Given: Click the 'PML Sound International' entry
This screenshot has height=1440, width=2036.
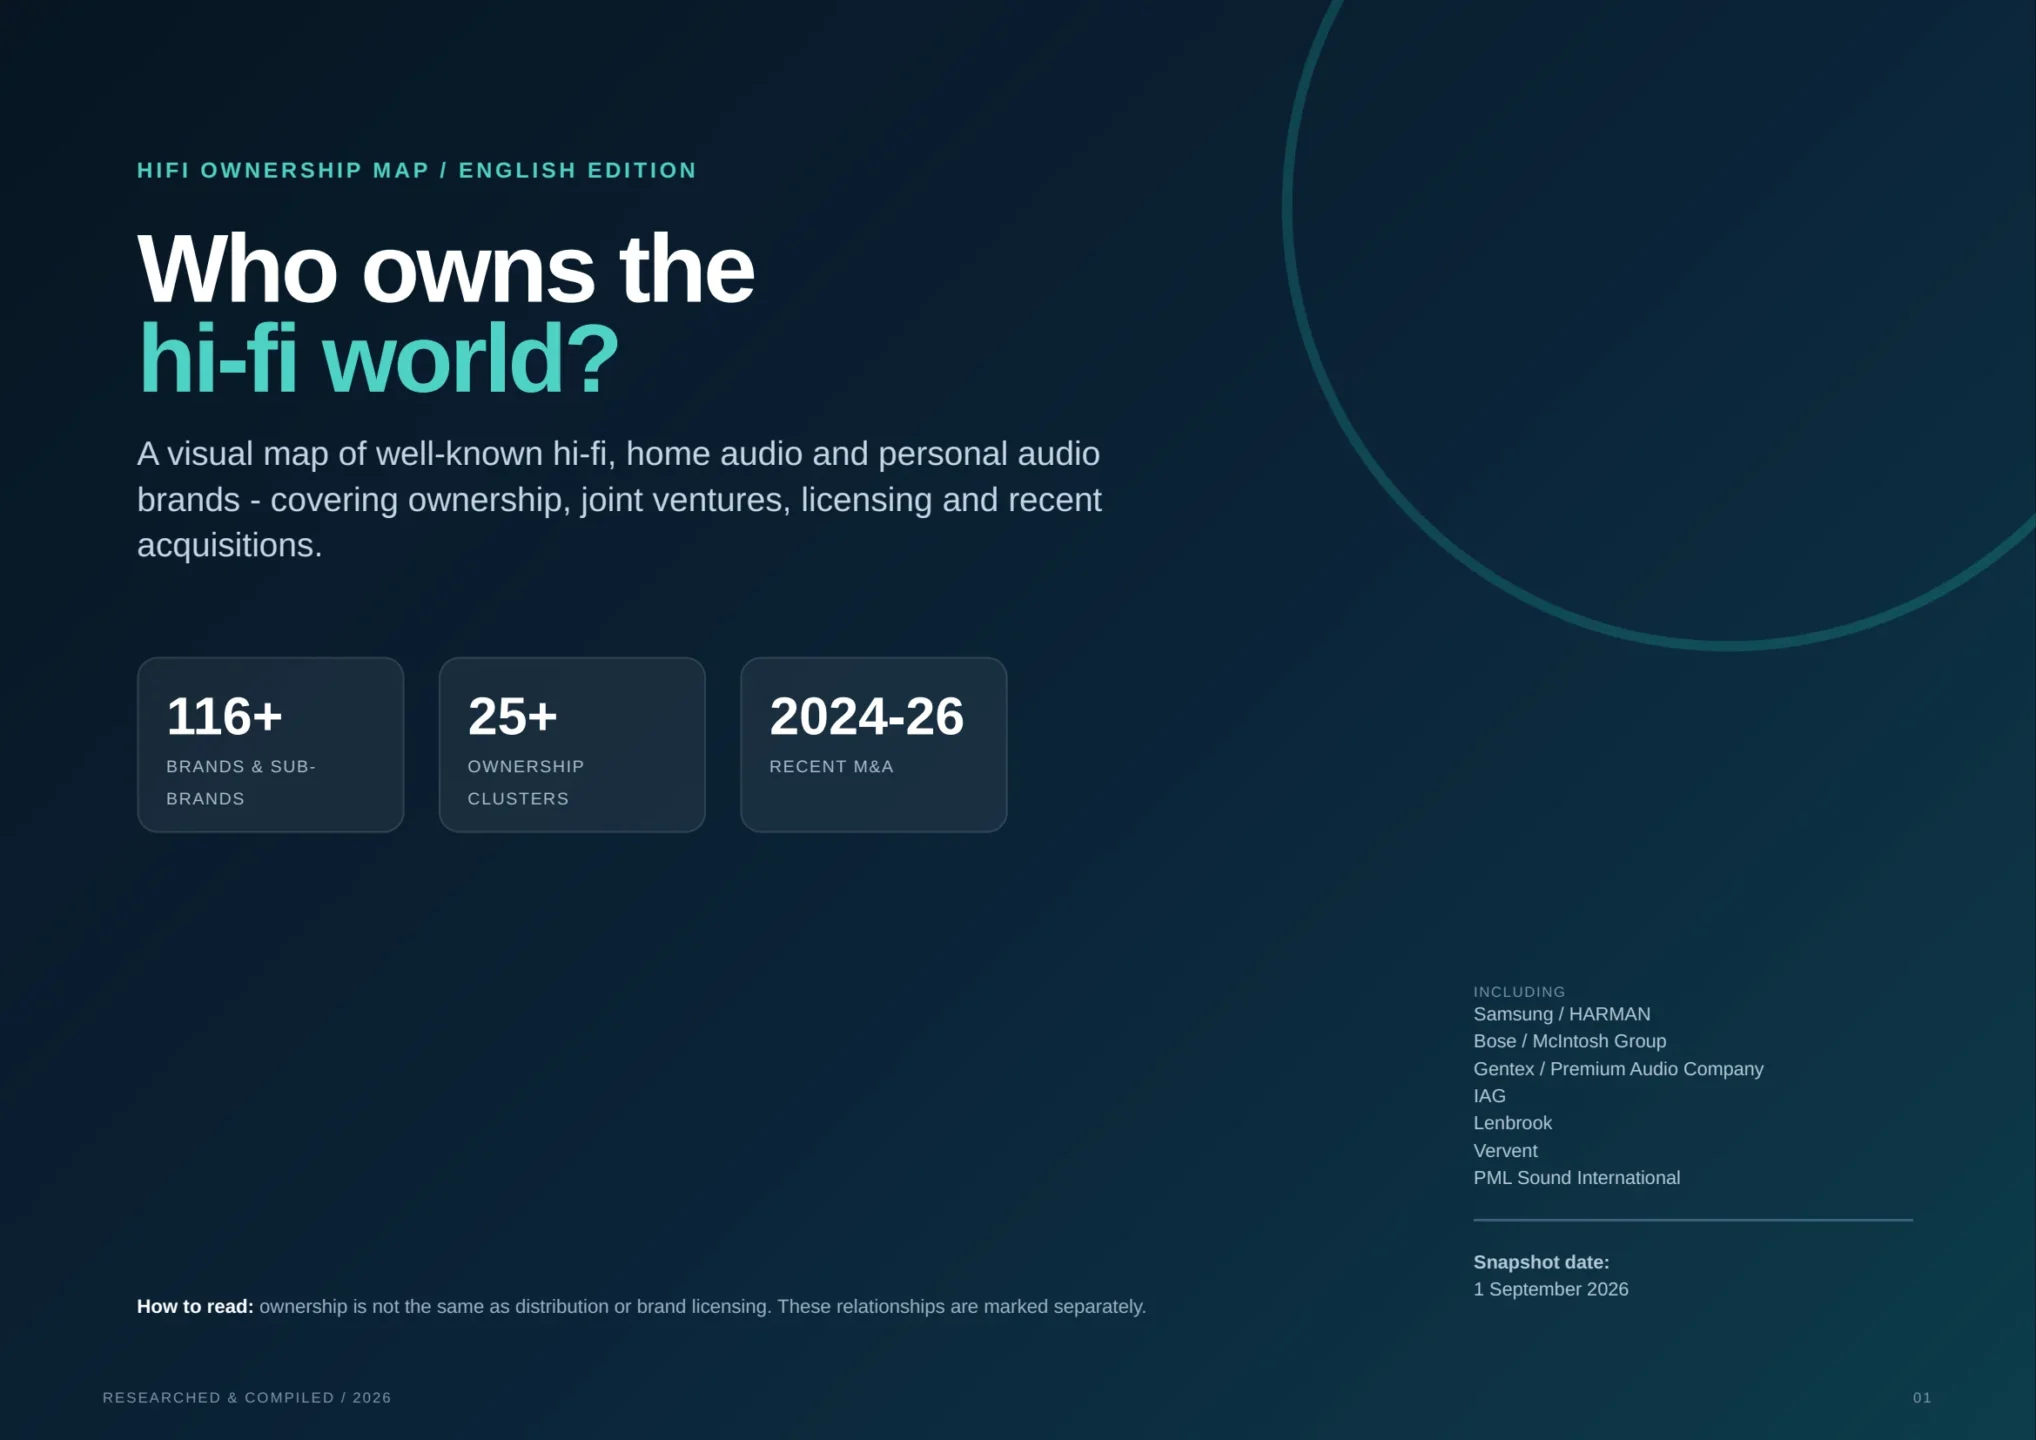Looking at the screenshot, I should click(x=1576, y=1178).
